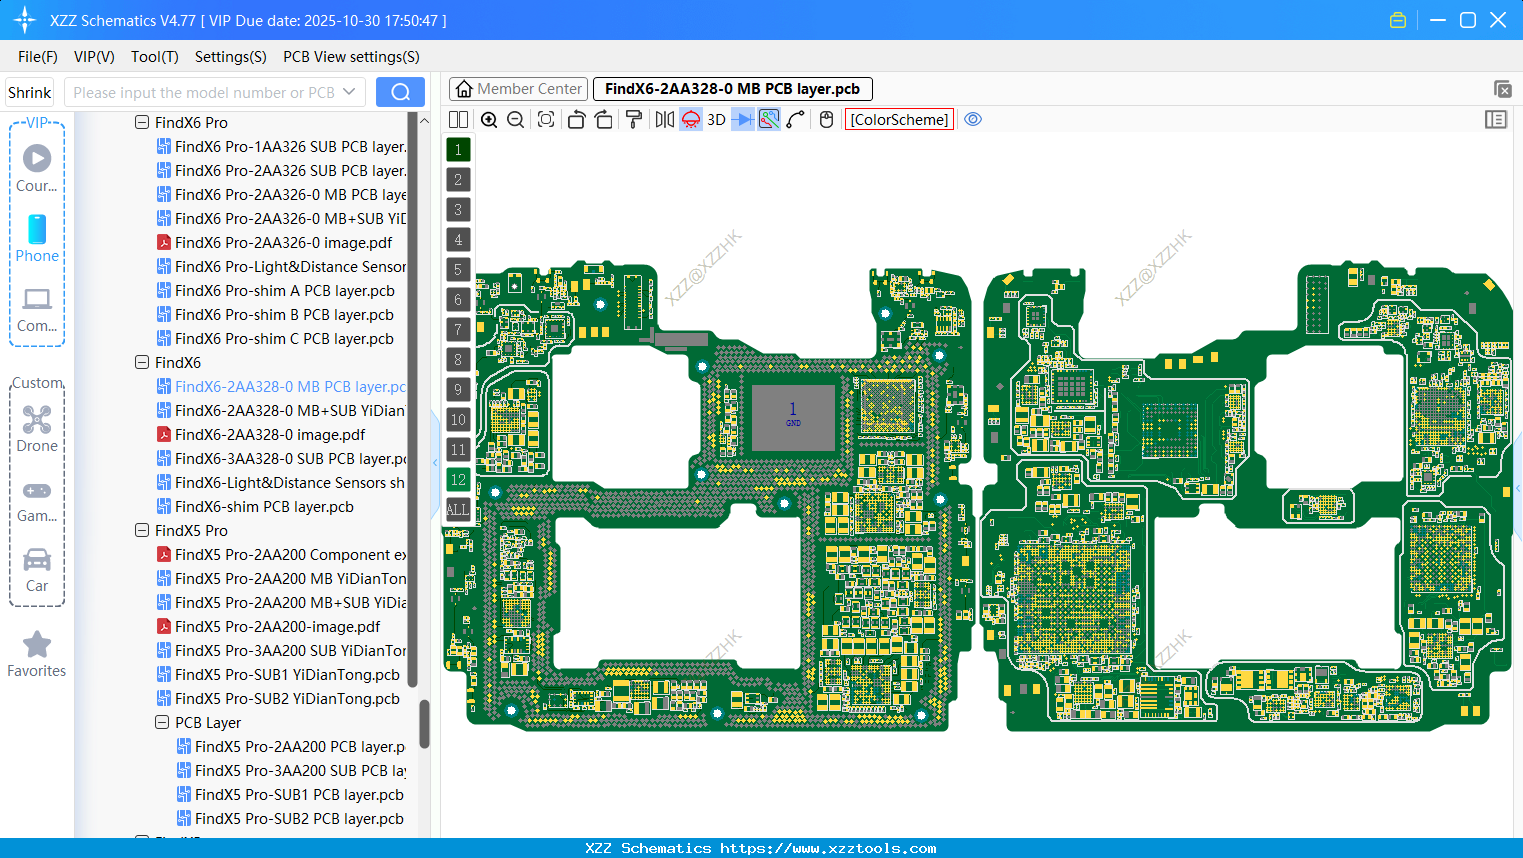Image resolution: width=1523 pixels, height=858 pixels.
Task: Show PCB layer 5
Action: [x=458, y=270]
